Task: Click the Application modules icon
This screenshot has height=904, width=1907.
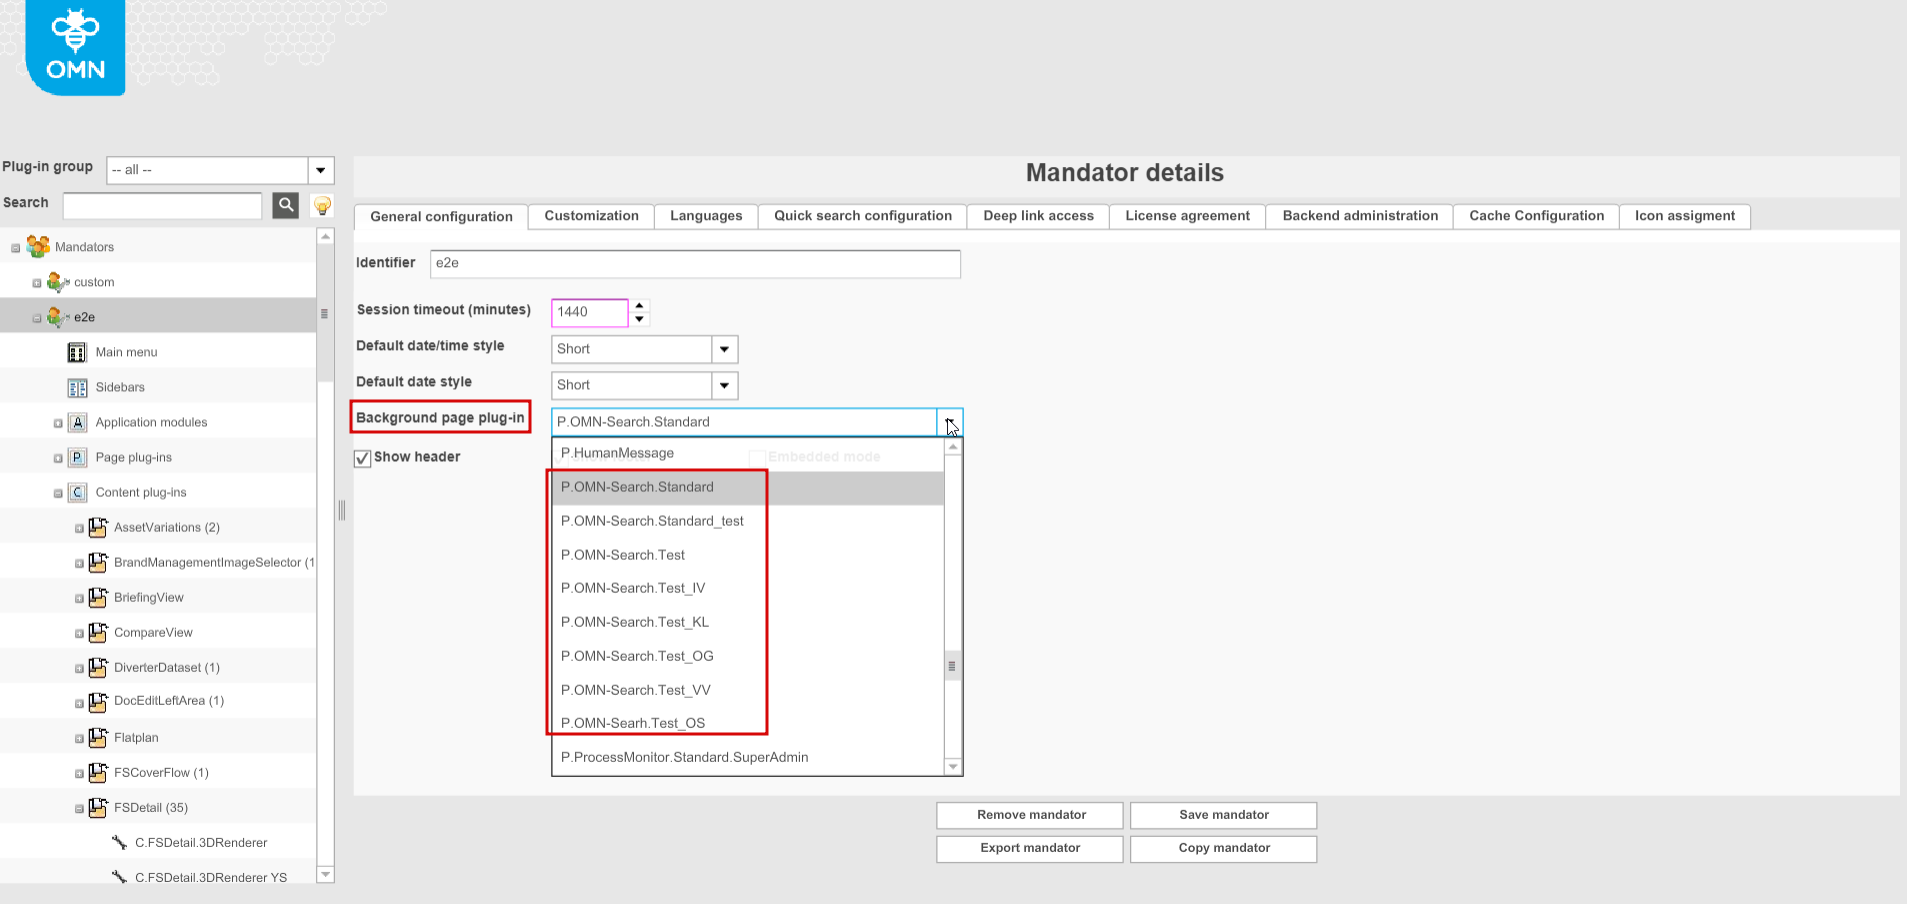Action: (x=77, y=422)
